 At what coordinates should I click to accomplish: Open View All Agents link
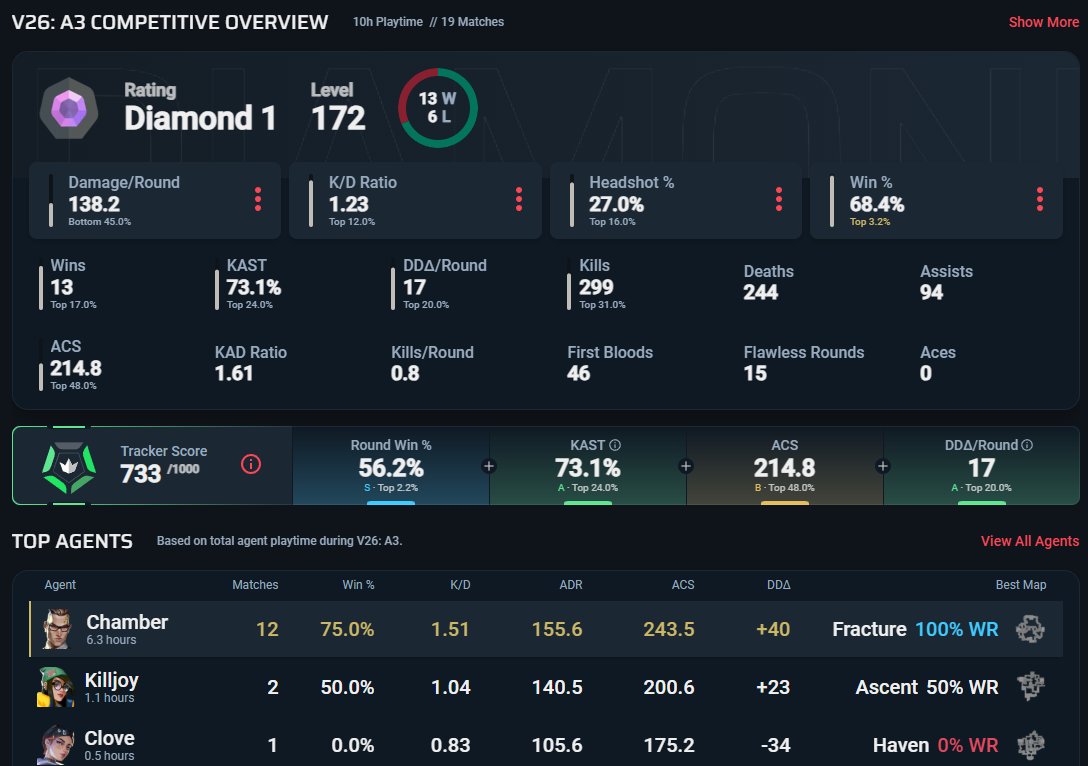pyautogui.click(x=1030, y=541)
